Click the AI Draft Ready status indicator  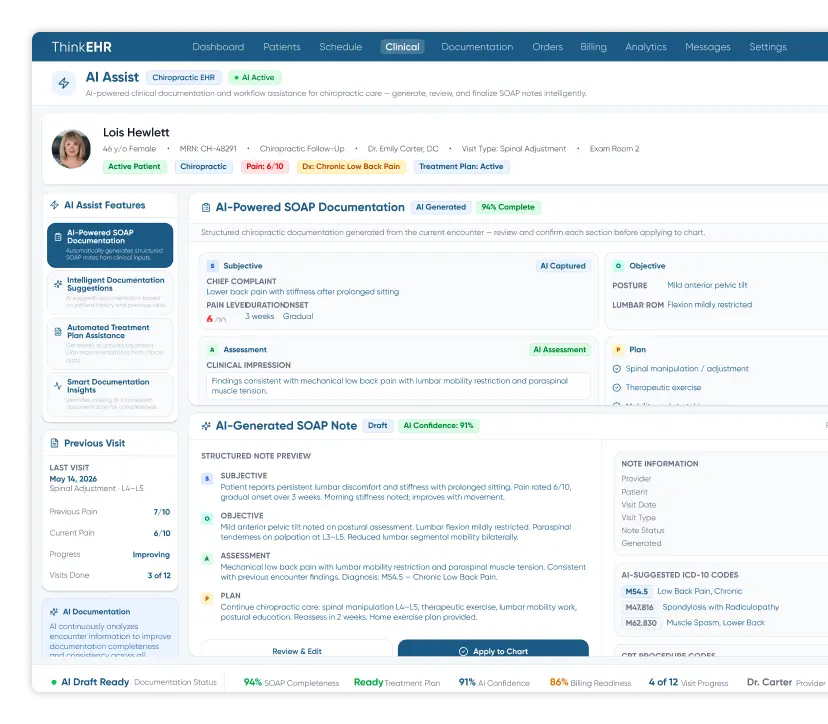coord(90,682)
